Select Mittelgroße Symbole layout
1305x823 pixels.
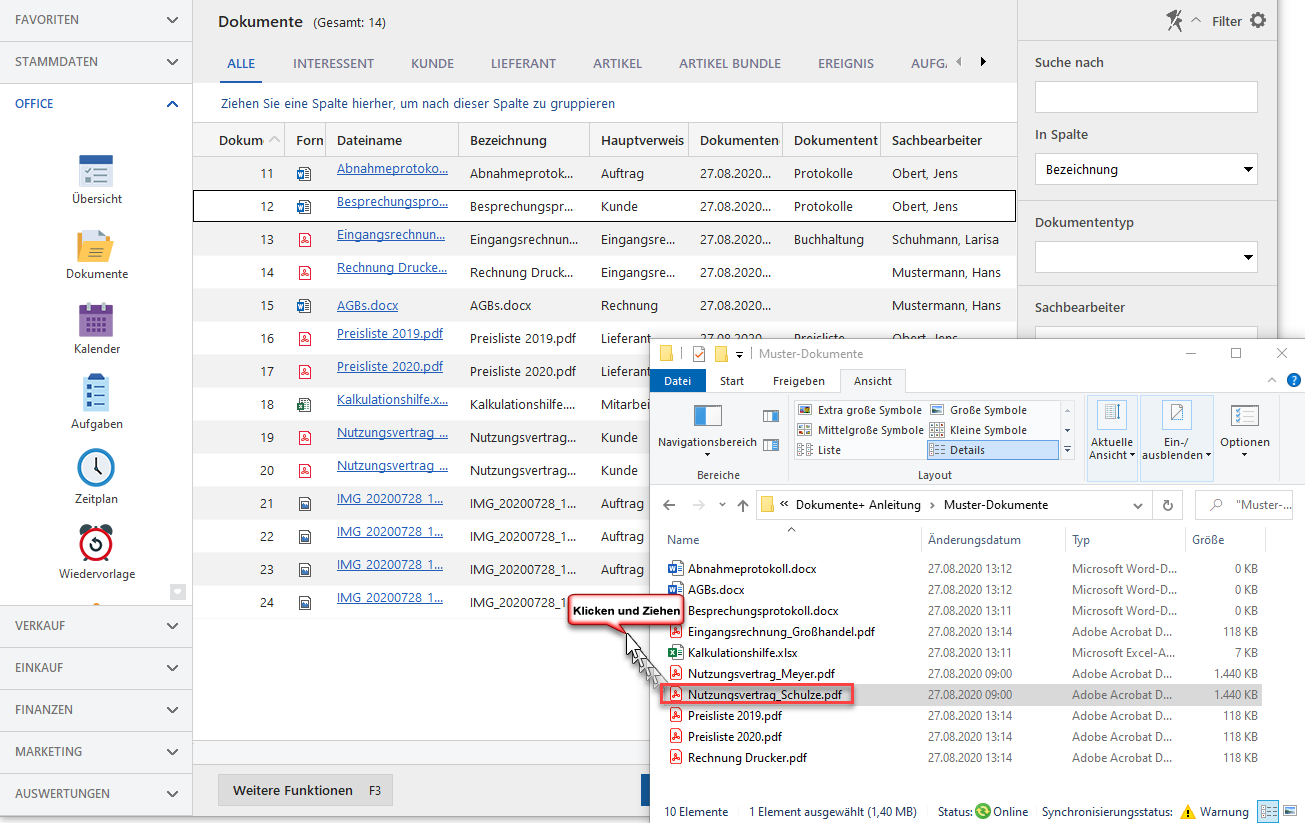[x=860, y=430]
